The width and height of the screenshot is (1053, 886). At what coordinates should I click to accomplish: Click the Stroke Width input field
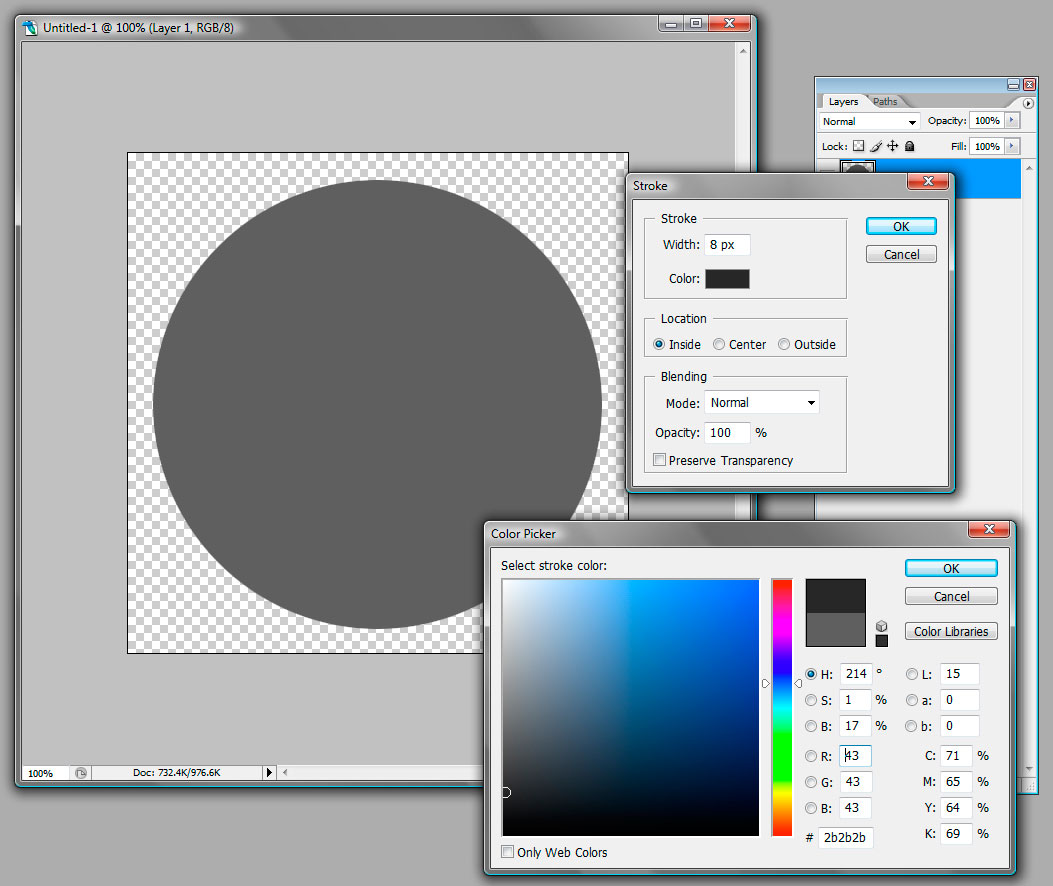tap(727, 245)
